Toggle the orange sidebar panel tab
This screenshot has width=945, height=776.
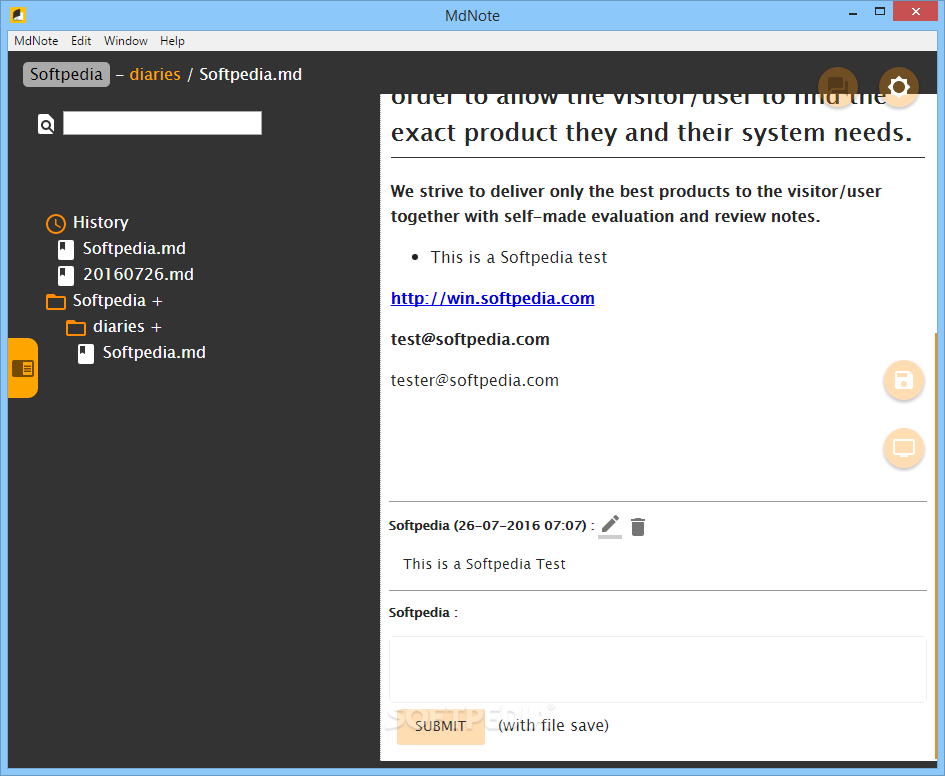coord(23,368)
